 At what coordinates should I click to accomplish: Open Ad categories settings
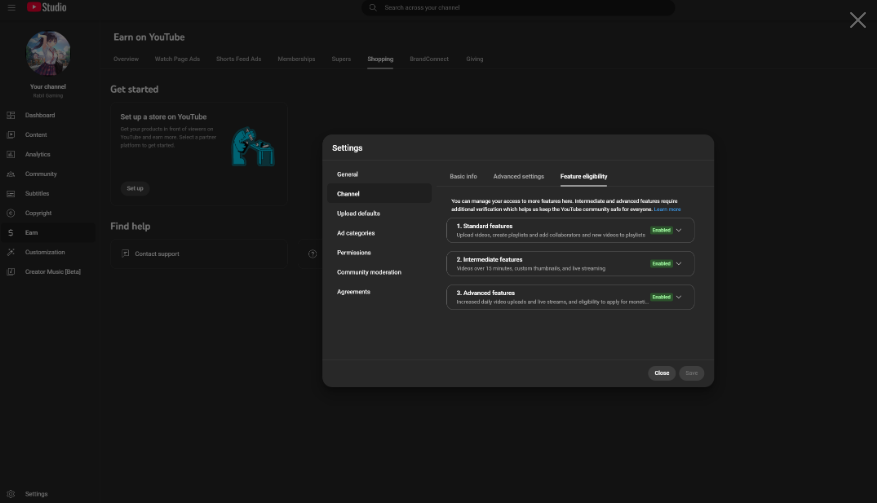[379, 233]
